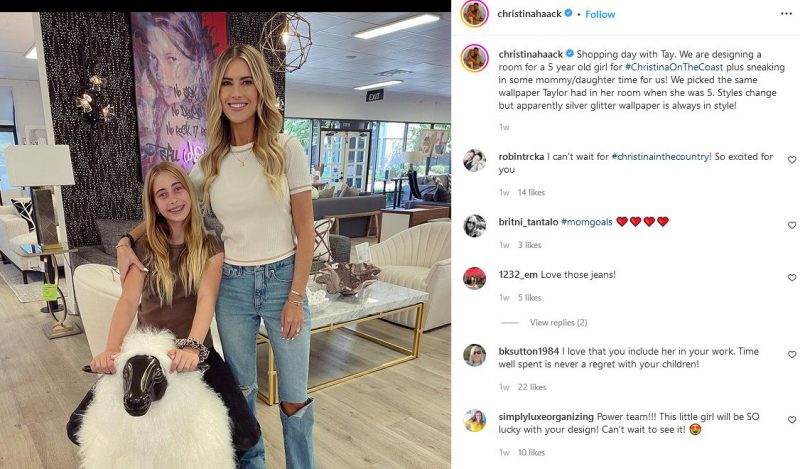
Task: Like simplyluxeorganizing's comment with the heart
Action: click(792, 419)
